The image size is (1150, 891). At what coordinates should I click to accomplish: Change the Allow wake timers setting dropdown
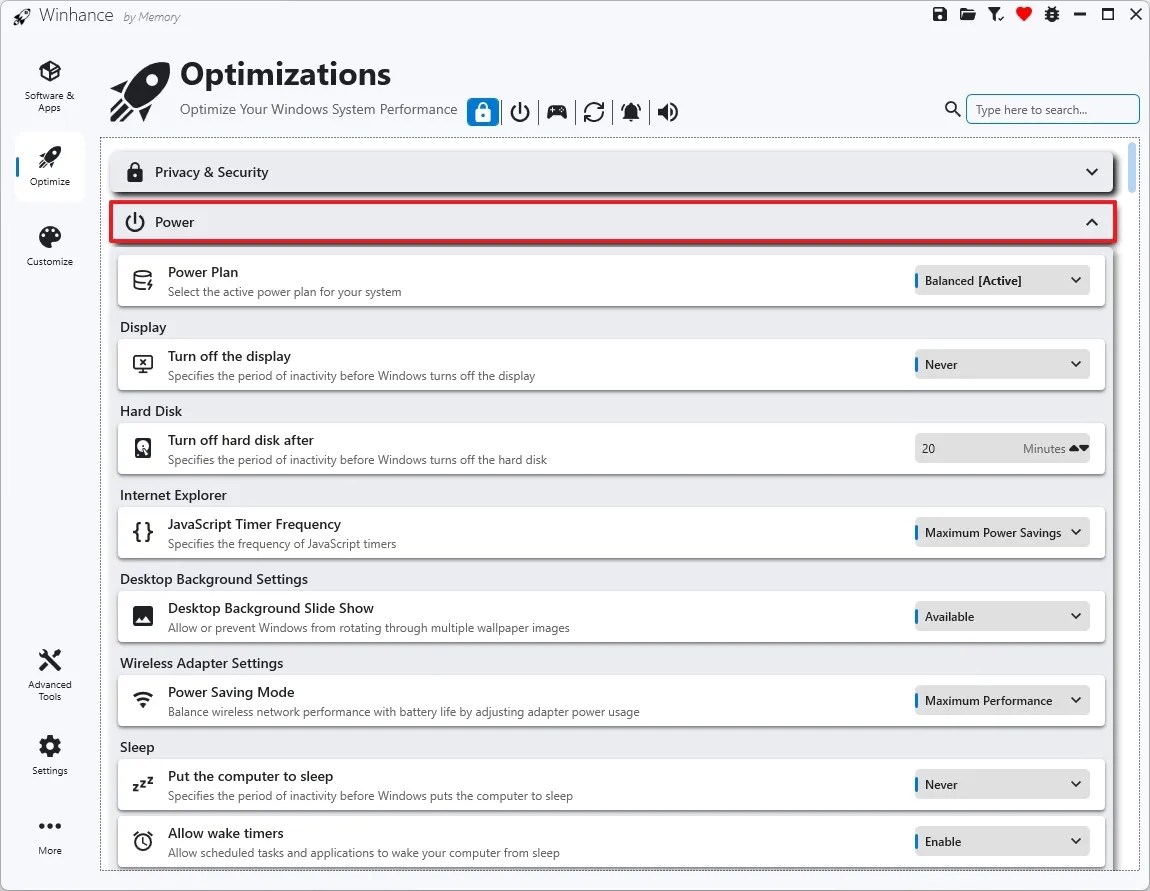[x=1001, y=841]
